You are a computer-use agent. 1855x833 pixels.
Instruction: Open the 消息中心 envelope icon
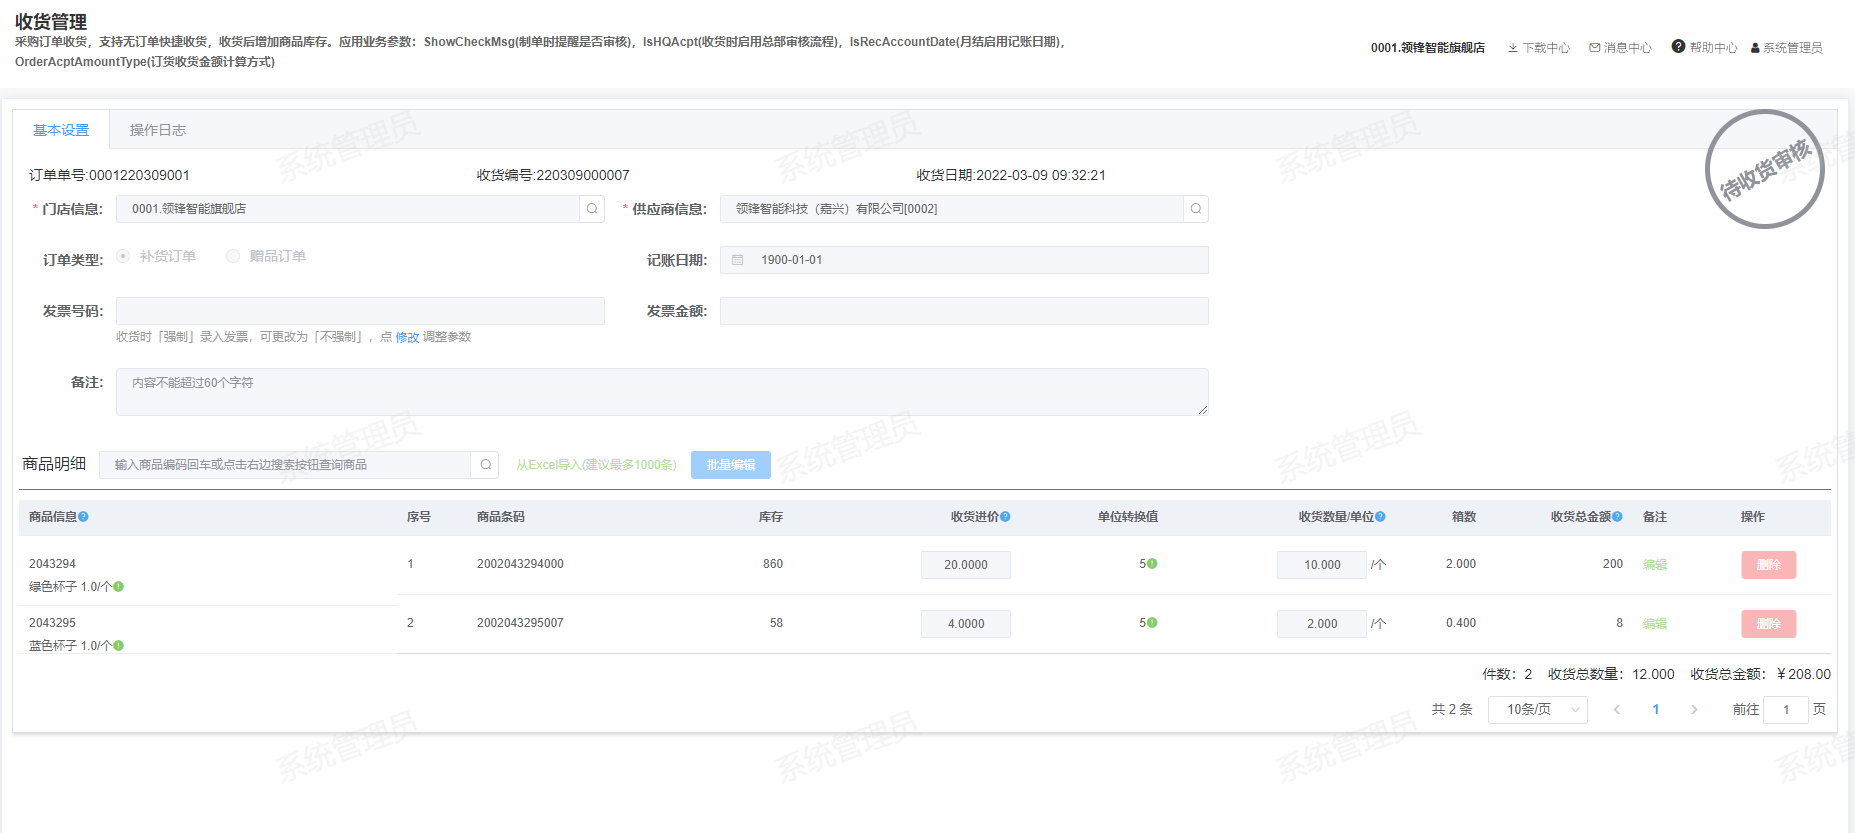pyautogui.click(x=1595, y=48)
